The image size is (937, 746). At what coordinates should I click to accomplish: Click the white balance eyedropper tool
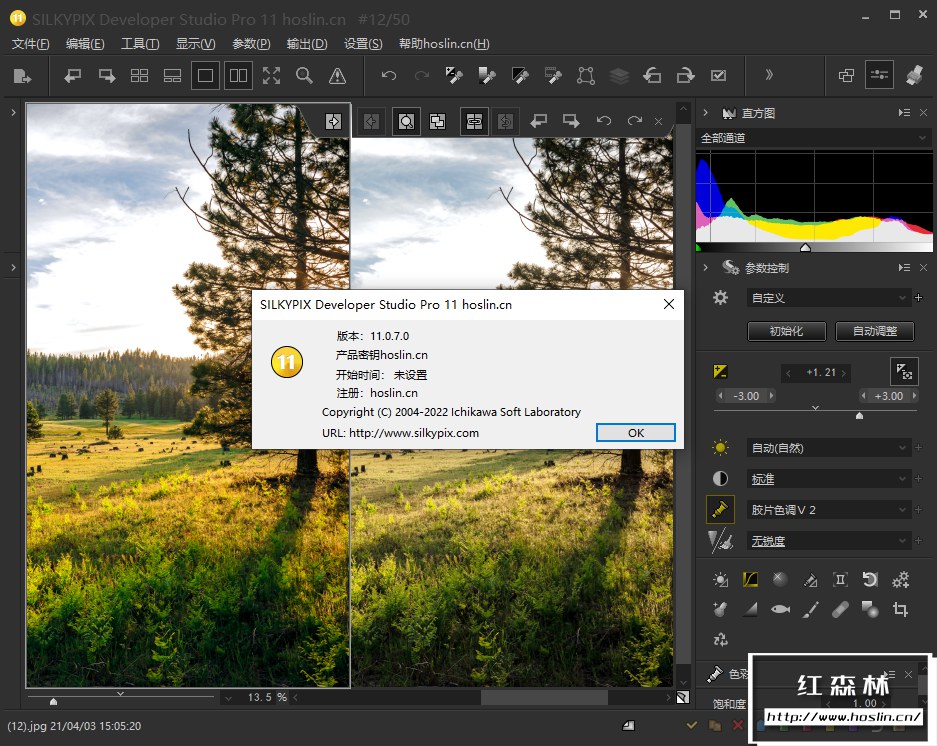tap(454, 75)
